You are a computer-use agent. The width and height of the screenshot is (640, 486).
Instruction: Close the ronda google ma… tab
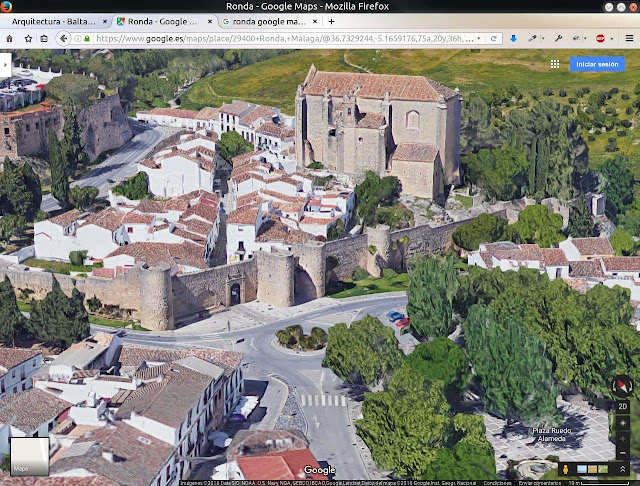[315, 22]
